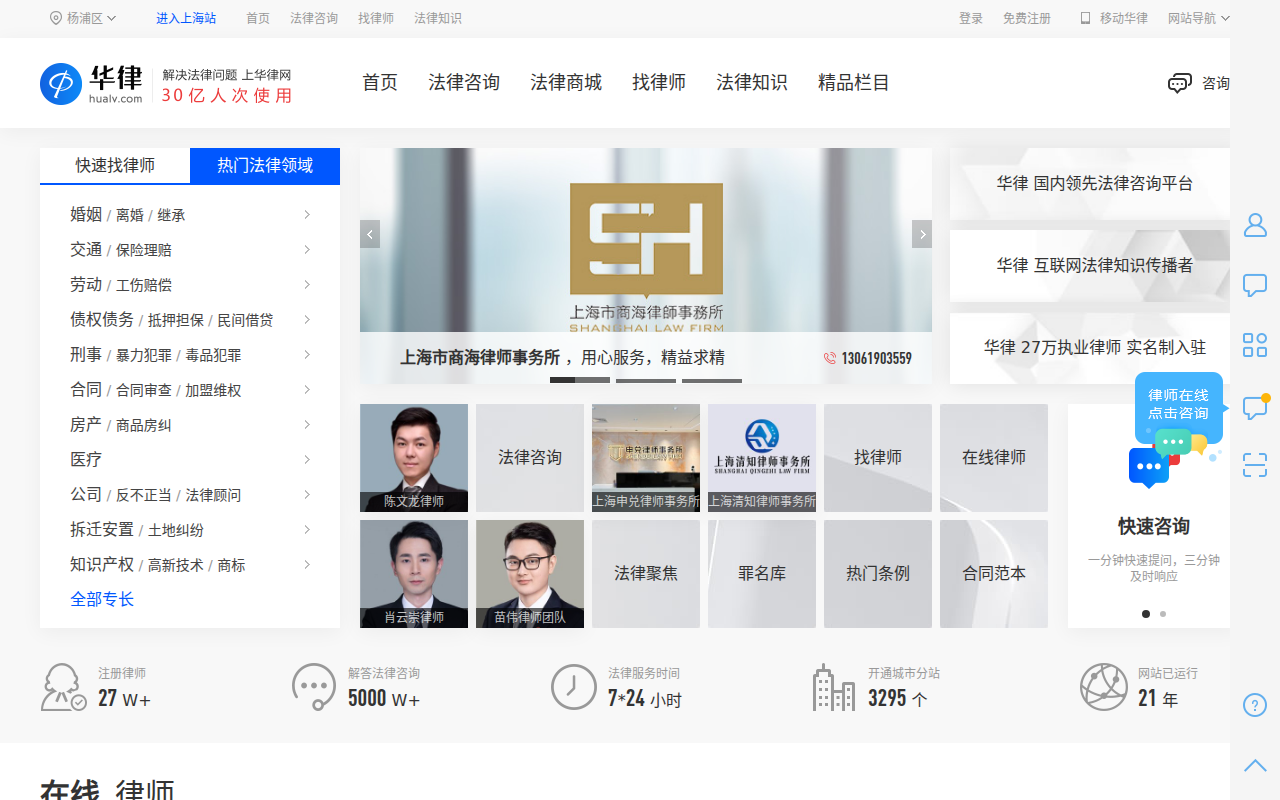Click the 华律 国内领先法律咨询平台 card
This screenshot has width=1280, height=800.
click(x=1090, y=184)
